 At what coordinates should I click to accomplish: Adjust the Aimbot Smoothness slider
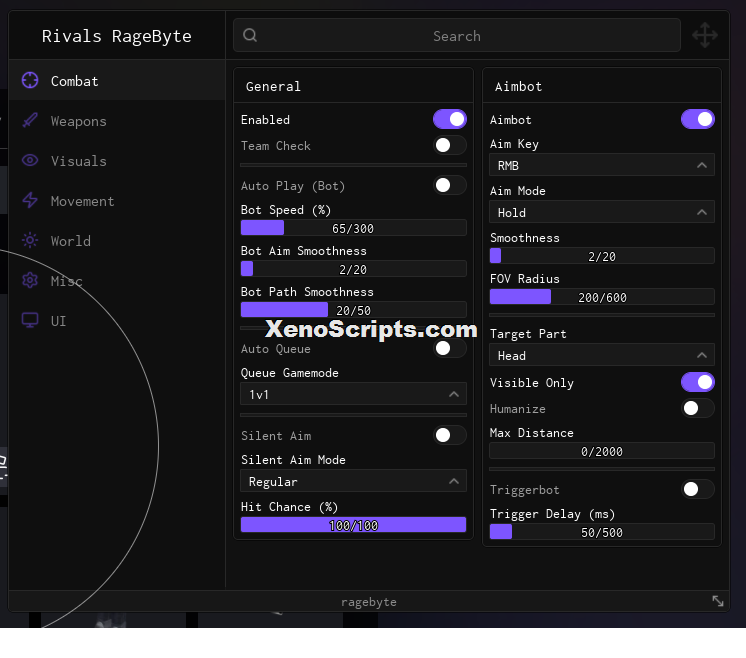coord(602,256)
